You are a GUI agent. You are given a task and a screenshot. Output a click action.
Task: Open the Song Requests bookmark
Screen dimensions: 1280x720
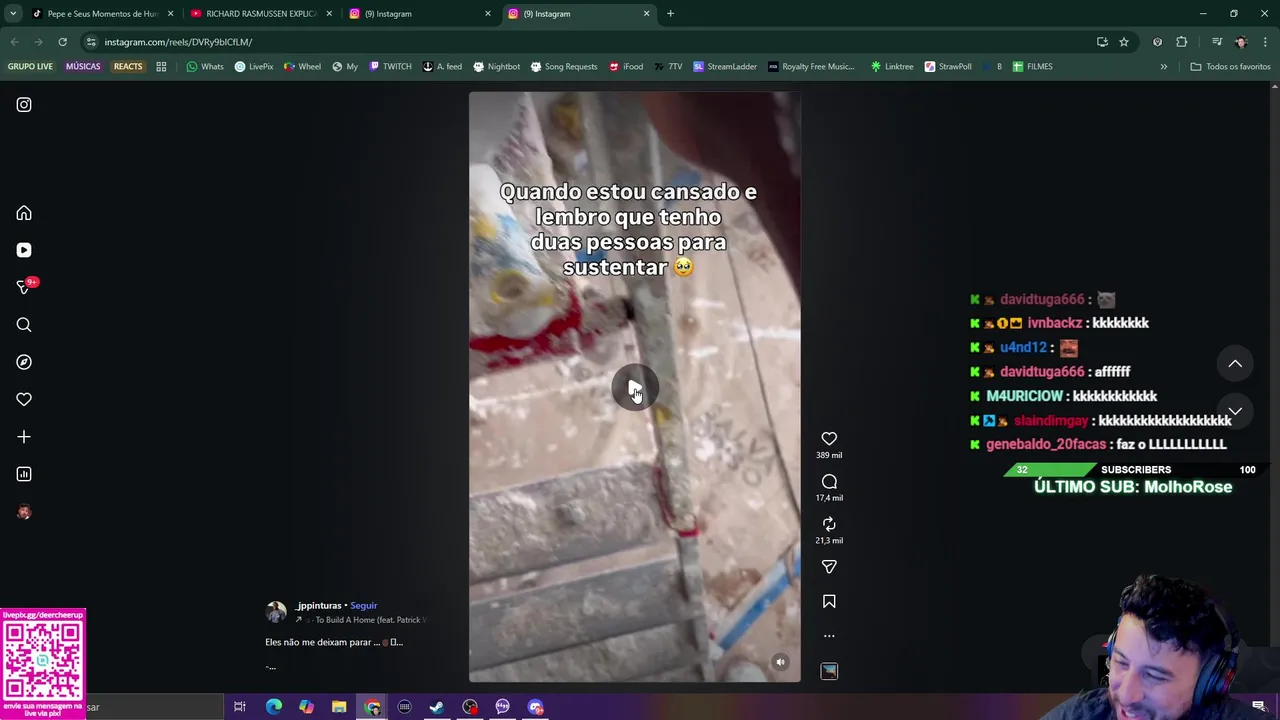click(x=564, y=67)
